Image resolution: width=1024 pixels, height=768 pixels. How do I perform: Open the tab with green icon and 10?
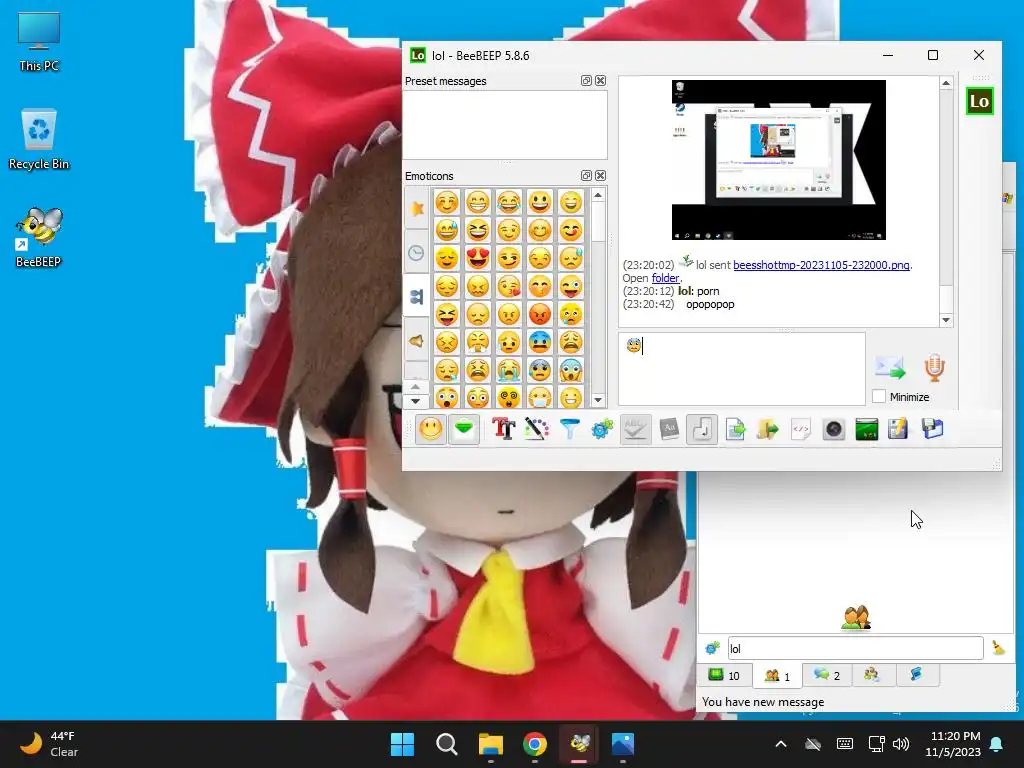(x=724, y=675)
